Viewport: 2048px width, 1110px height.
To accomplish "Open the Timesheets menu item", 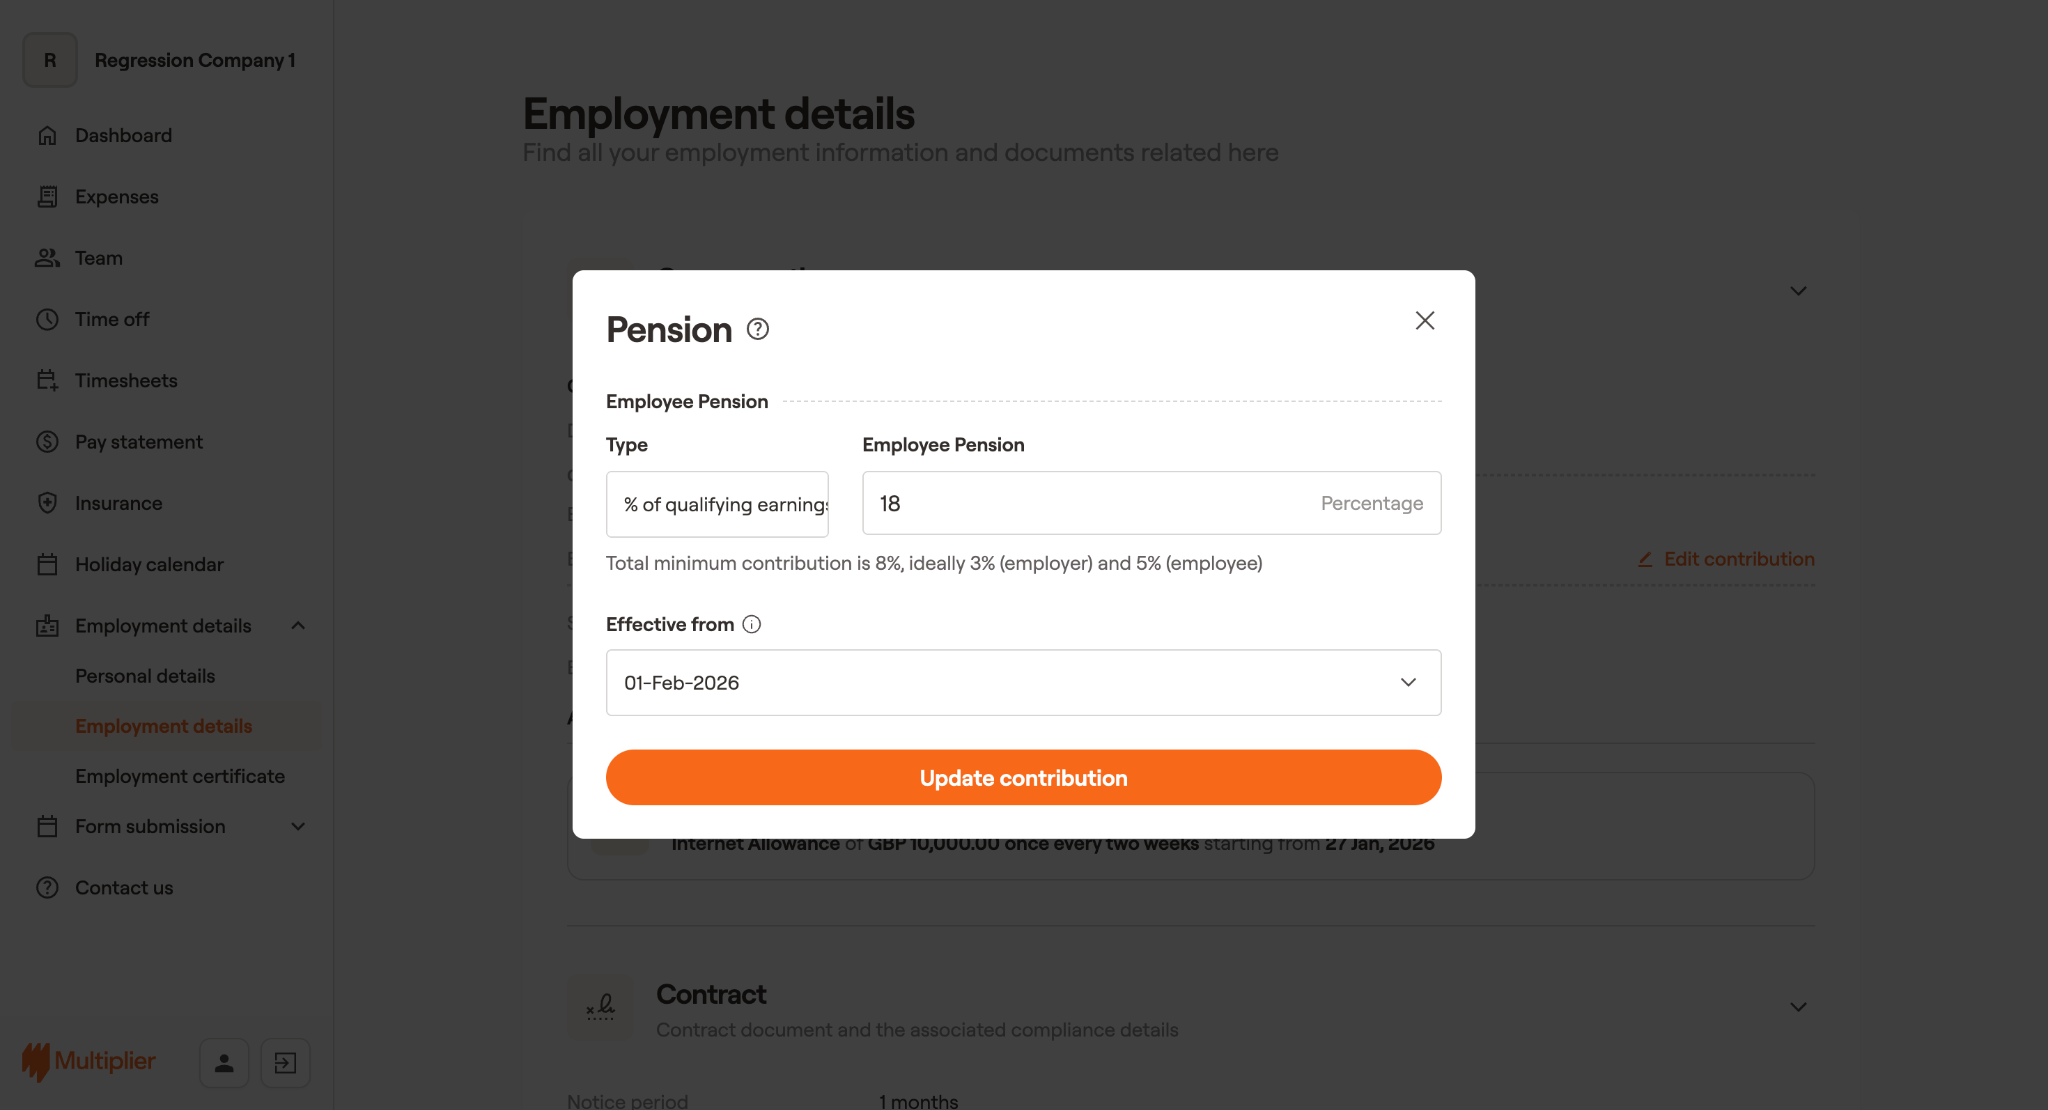I will 126,381.
